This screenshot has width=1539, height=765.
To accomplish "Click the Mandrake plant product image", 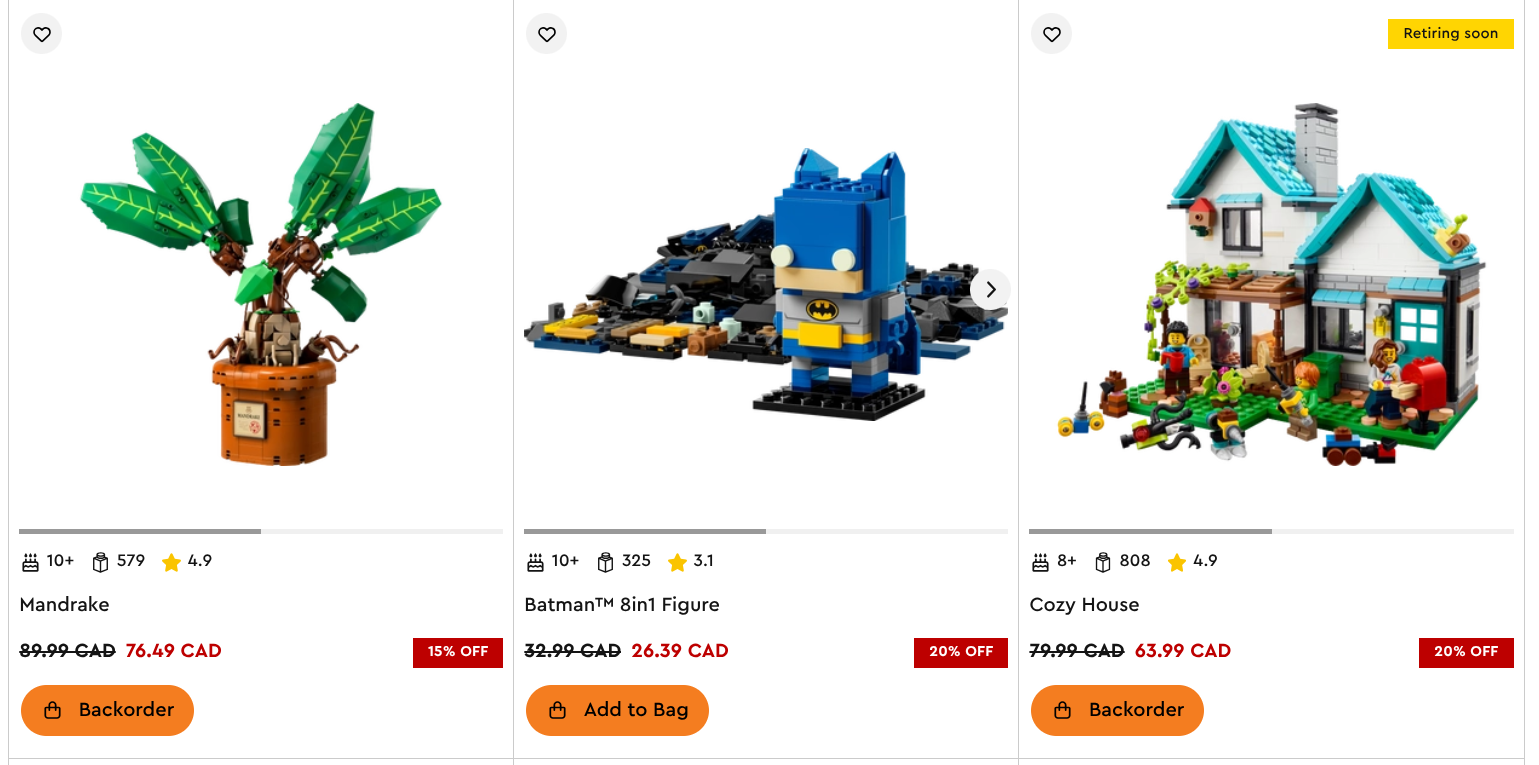I will point(262,284).
